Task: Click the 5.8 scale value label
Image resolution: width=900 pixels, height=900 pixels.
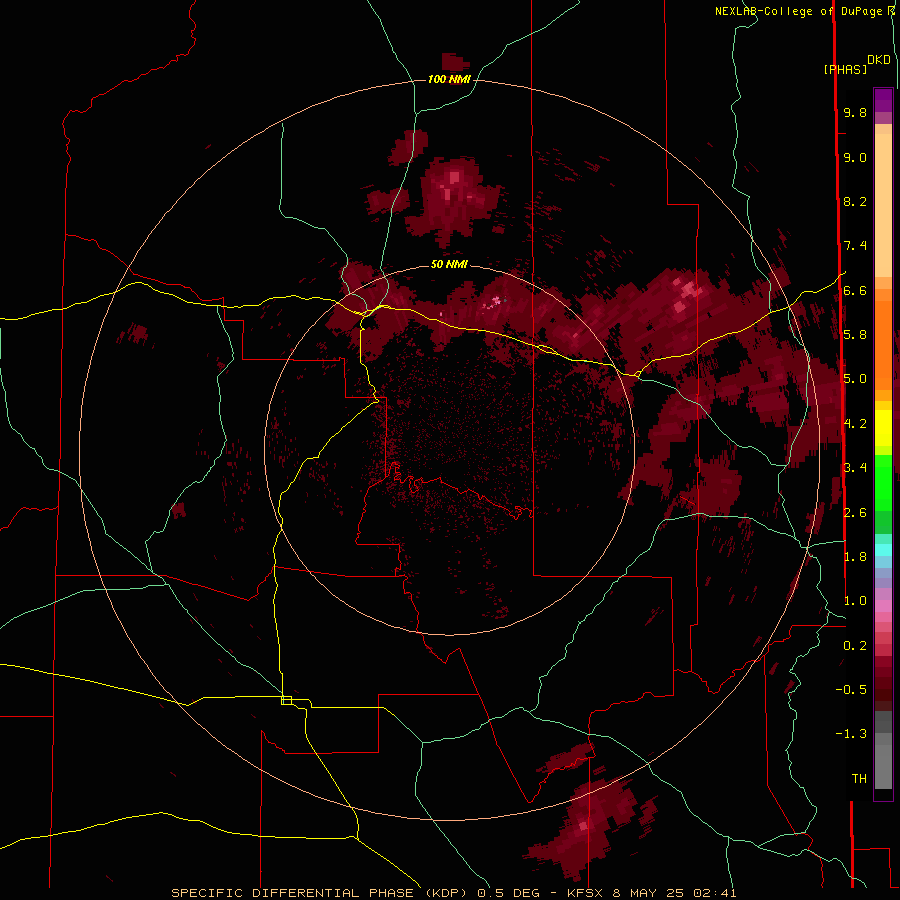Action: [x=855, y=335]
